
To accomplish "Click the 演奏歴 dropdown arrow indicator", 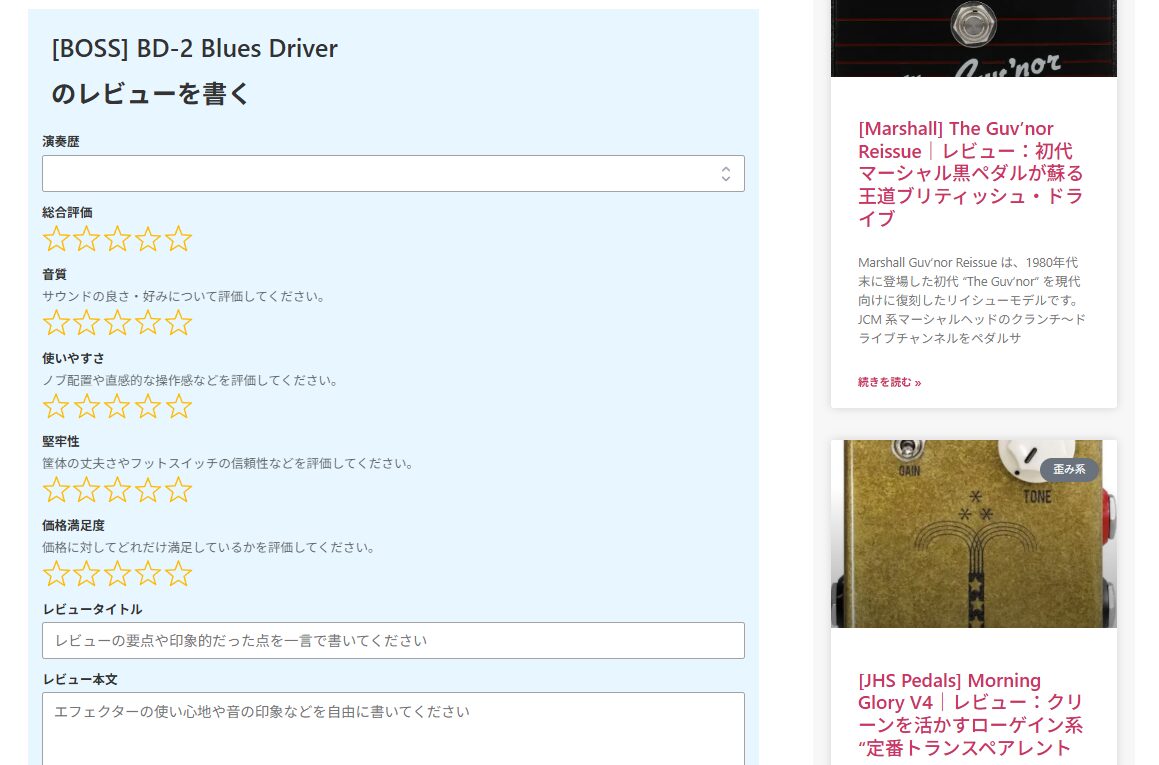I will pos(725,174).
